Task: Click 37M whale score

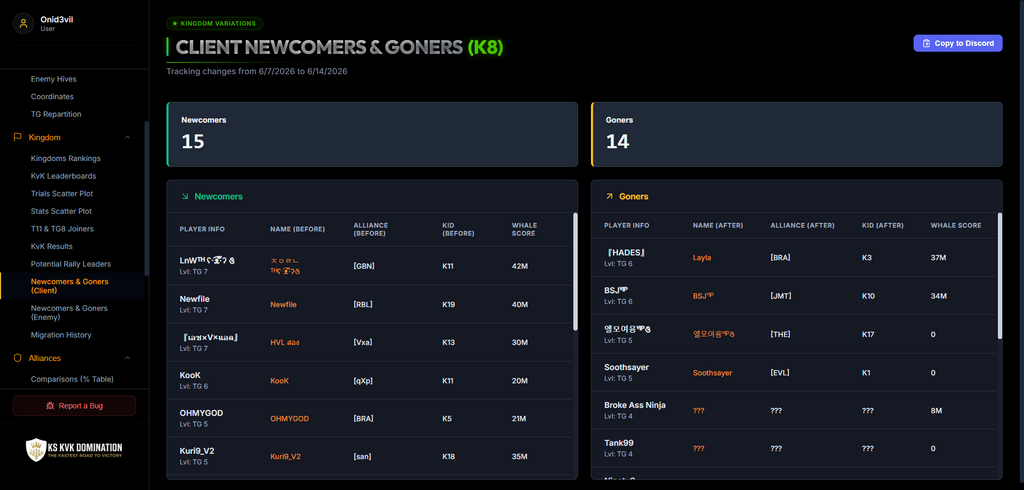Action: point(938,258)
